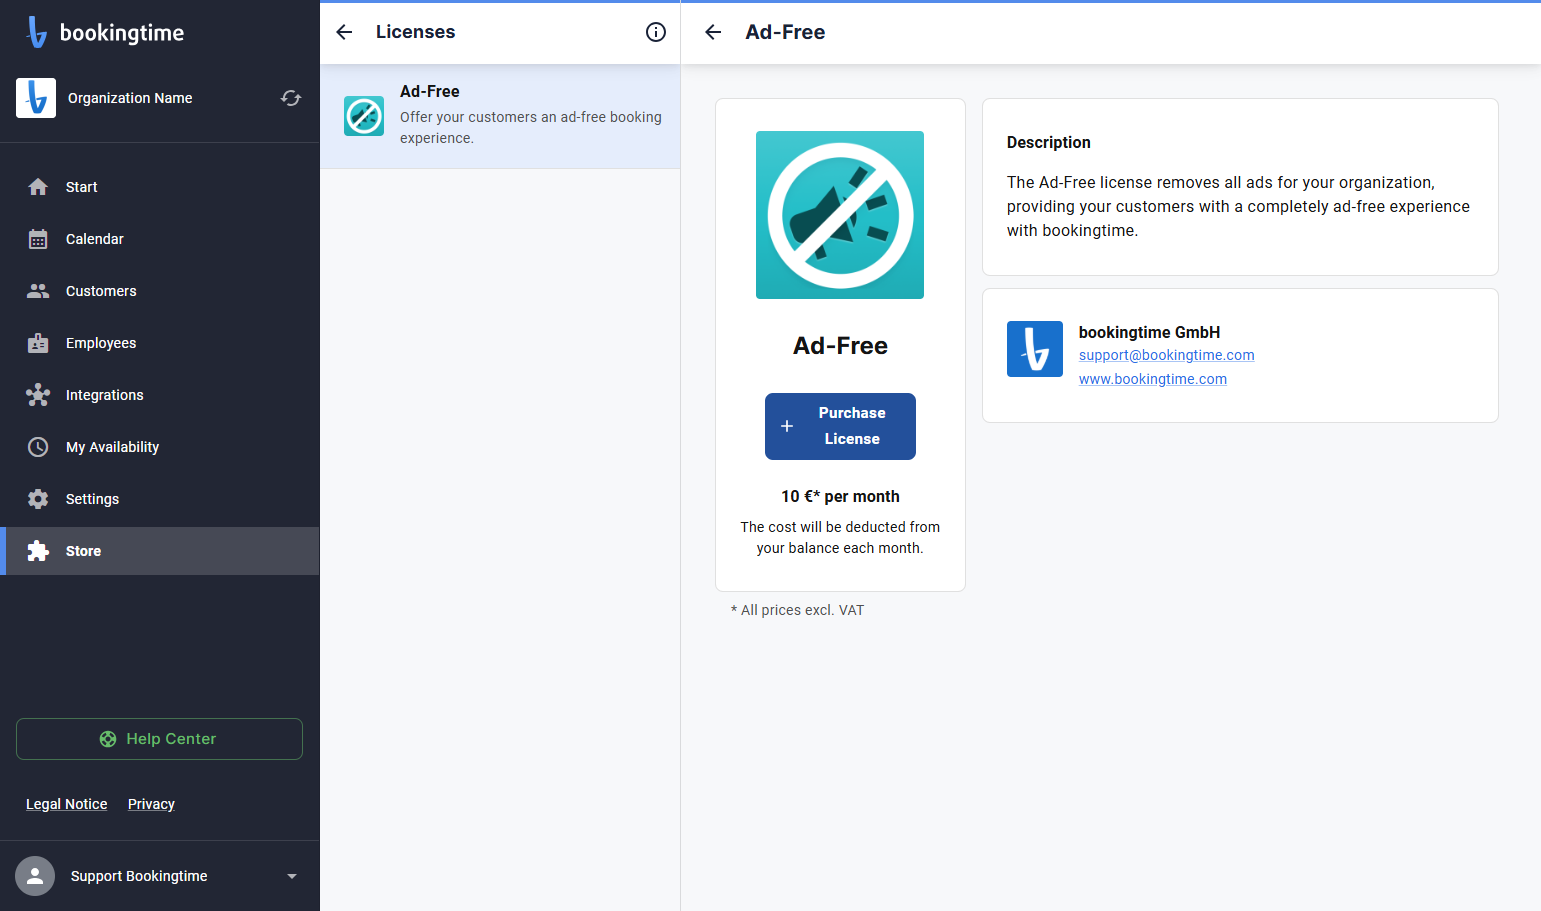
Task: Open the Start menu item
Action: click(x=160, y=187)
